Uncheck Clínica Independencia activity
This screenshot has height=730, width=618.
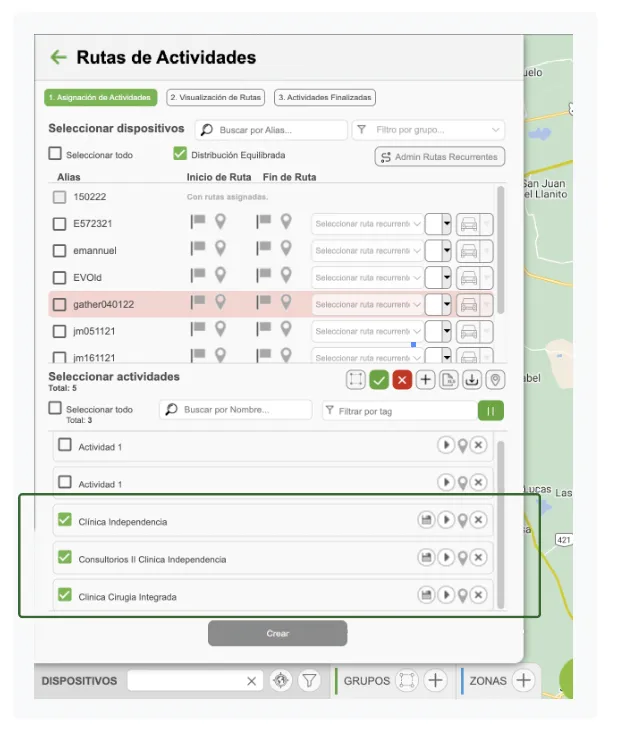click(x=65, y=519)
